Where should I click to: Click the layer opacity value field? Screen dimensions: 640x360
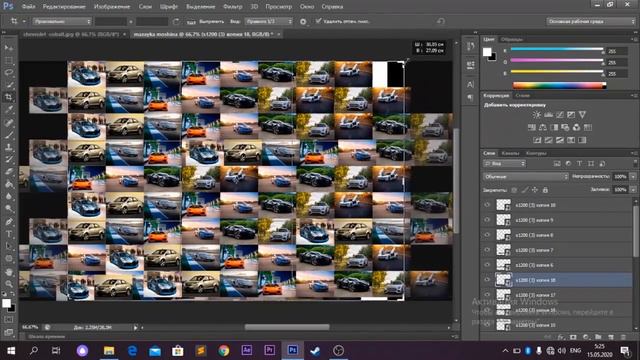pyautogui.click(x=621, y=177)
